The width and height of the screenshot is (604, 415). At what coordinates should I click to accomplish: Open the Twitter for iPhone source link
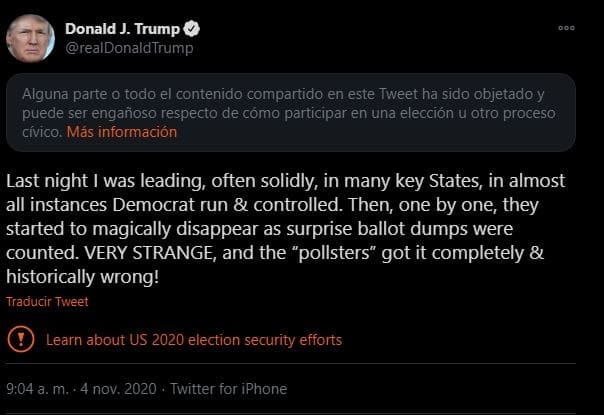click(x=228, y=389)
